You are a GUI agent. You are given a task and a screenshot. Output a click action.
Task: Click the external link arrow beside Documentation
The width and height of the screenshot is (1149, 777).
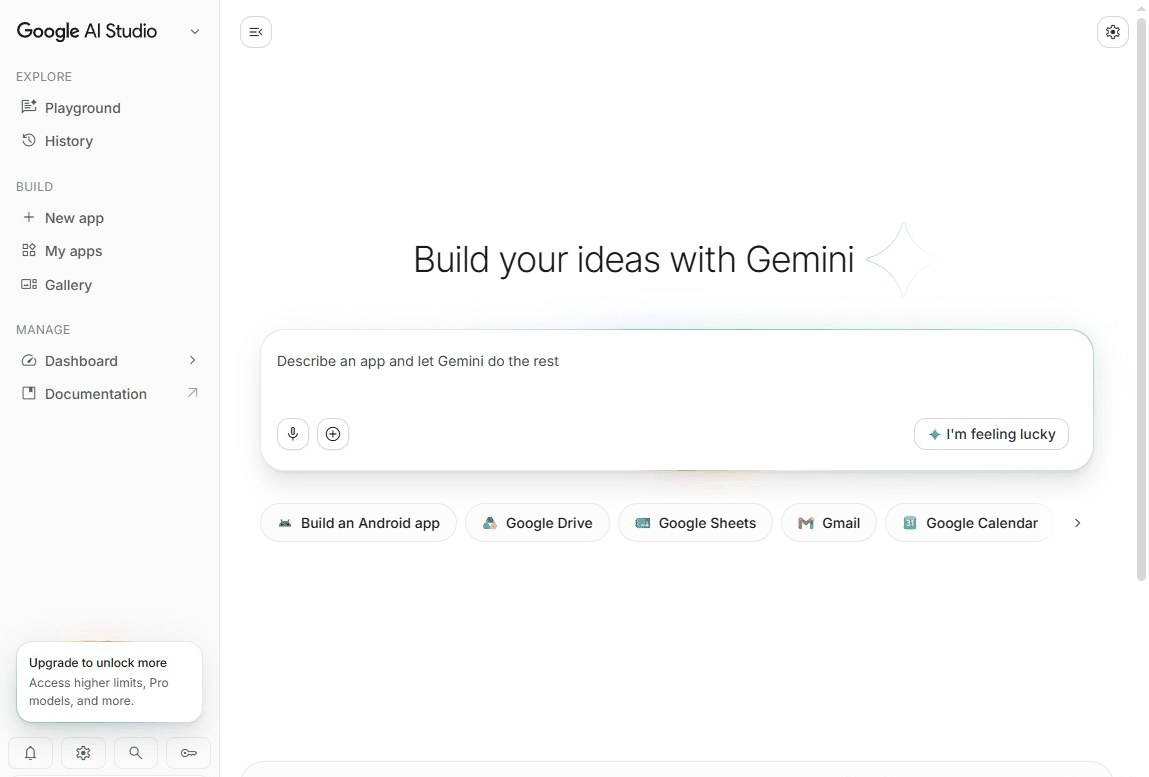tap(193, 393)
